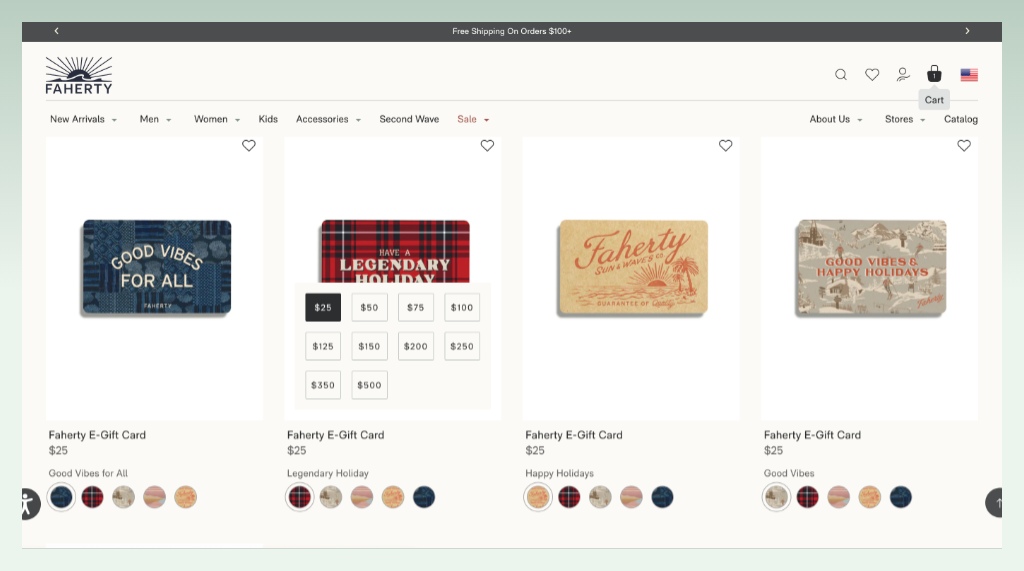Pick the red plaid swatch under Happy Holidays

(569, 497)
